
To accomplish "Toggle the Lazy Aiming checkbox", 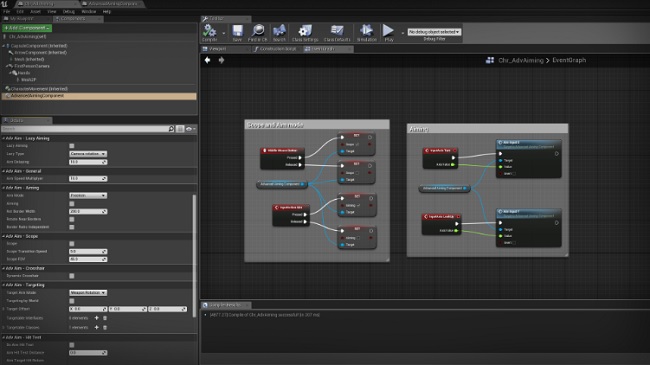I will pos(72,146).
